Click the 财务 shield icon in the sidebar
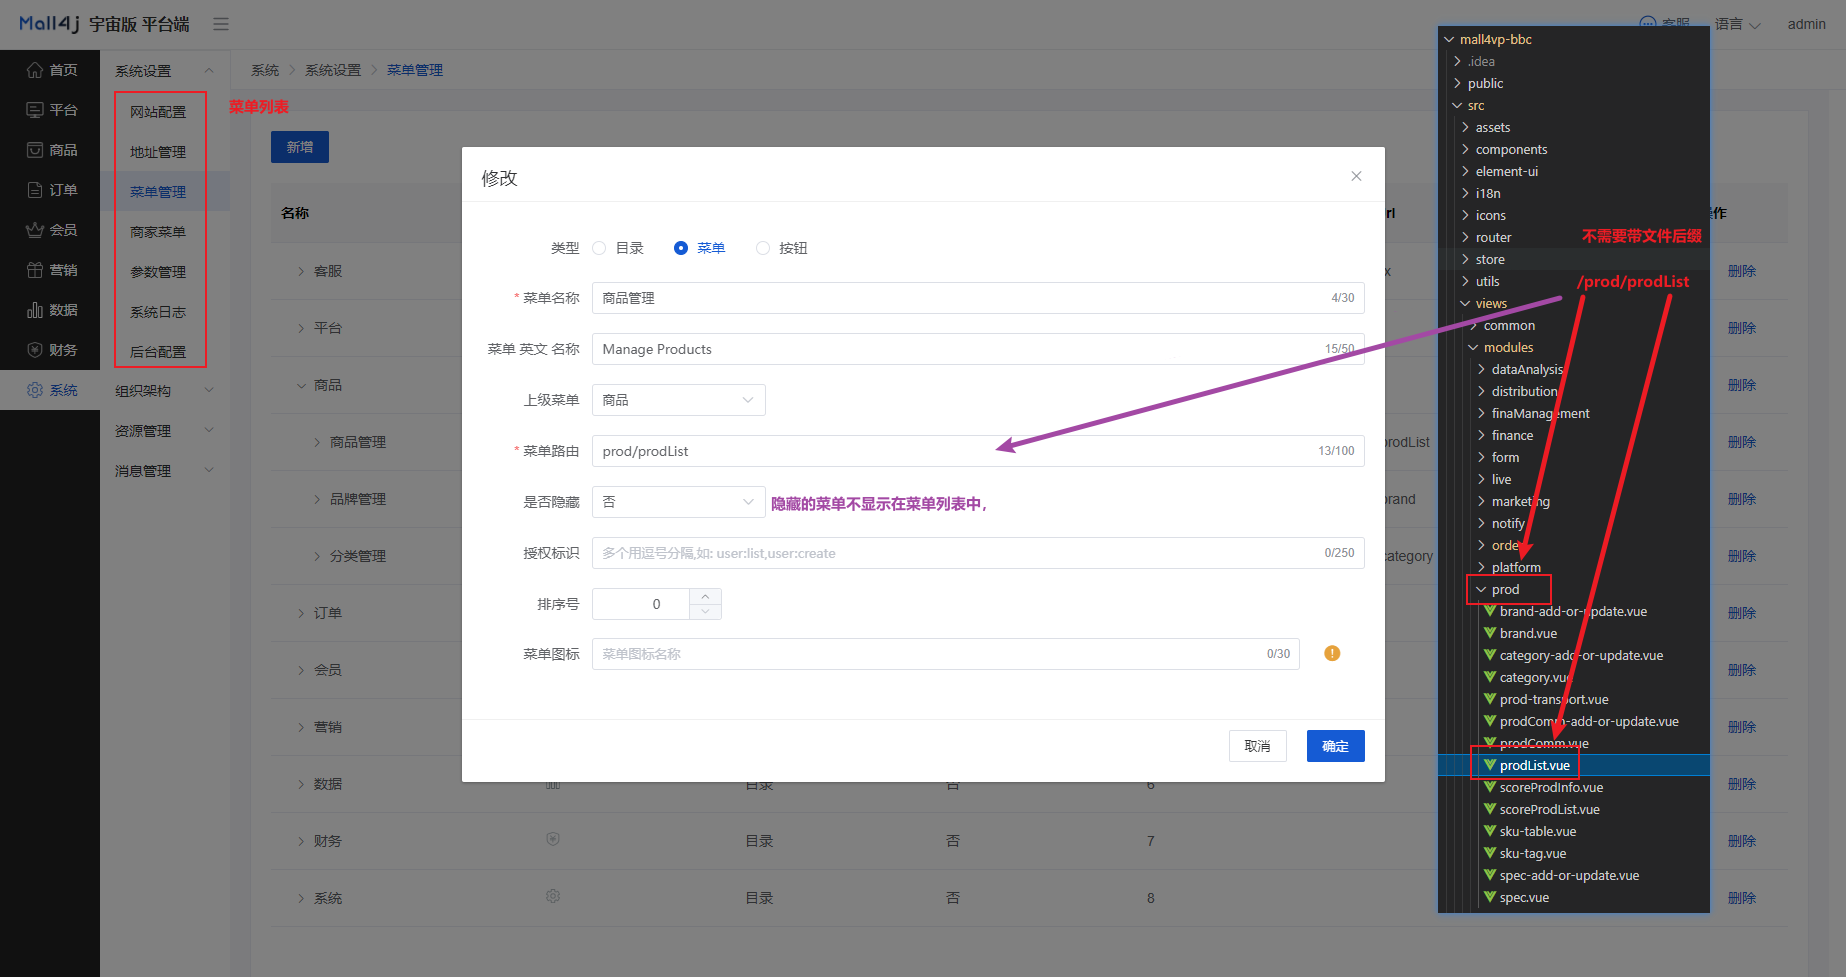Image resolution: width=1846 pixels, height=977 pixels. pyautogui.click(x=35, y=350)
